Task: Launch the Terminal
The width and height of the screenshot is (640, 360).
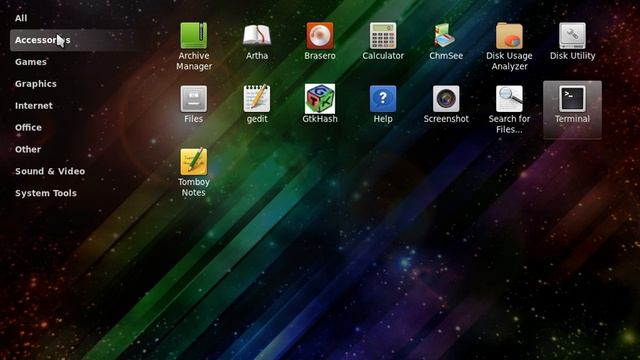Action: click(x=572, y=109)
